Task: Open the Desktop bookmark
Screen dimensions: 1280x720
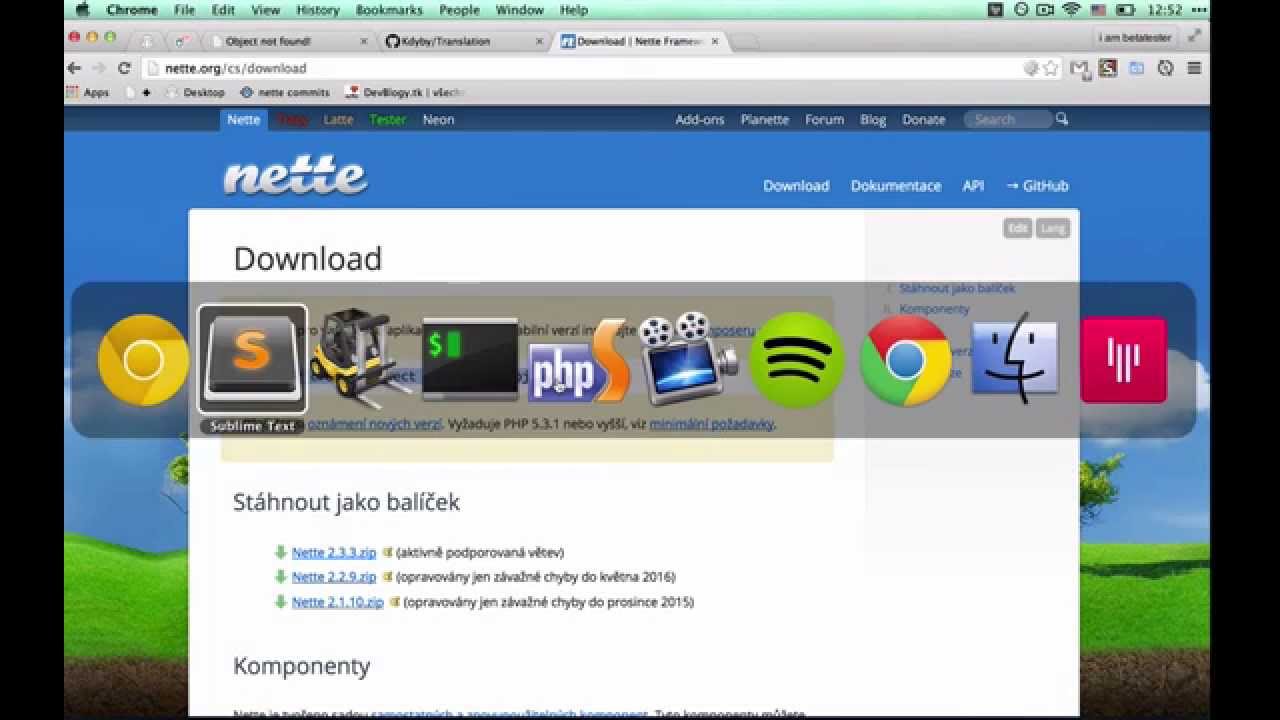Action: [x=196, y=92]
